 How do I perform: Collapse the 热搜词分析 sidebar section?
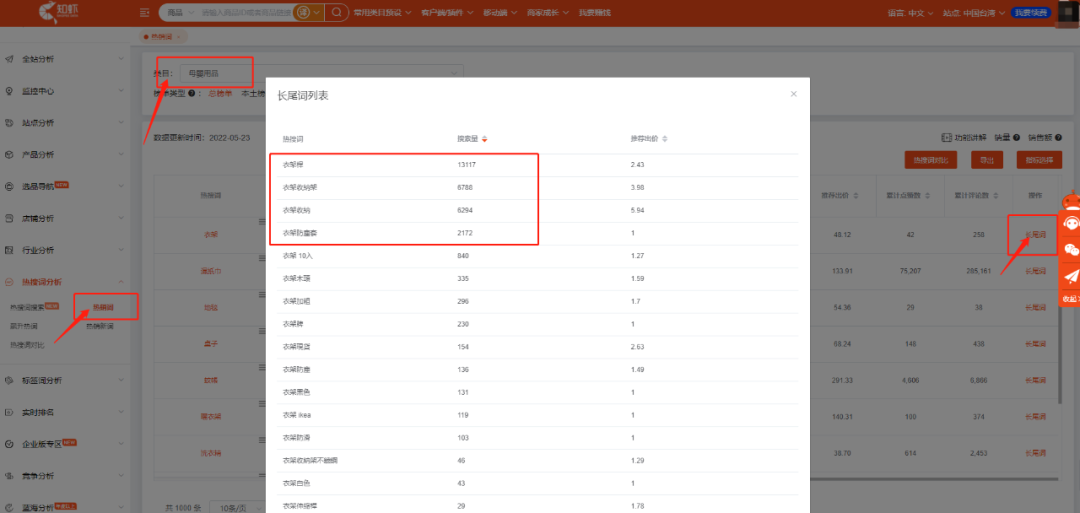tap(121, 282)
